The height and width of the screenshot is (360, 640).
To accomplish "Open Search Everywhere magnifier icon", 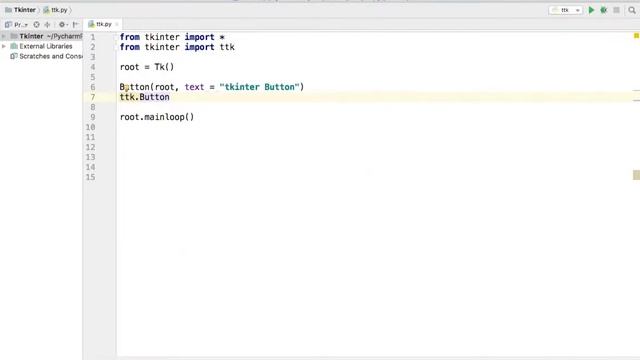I will tap(632, 10).
